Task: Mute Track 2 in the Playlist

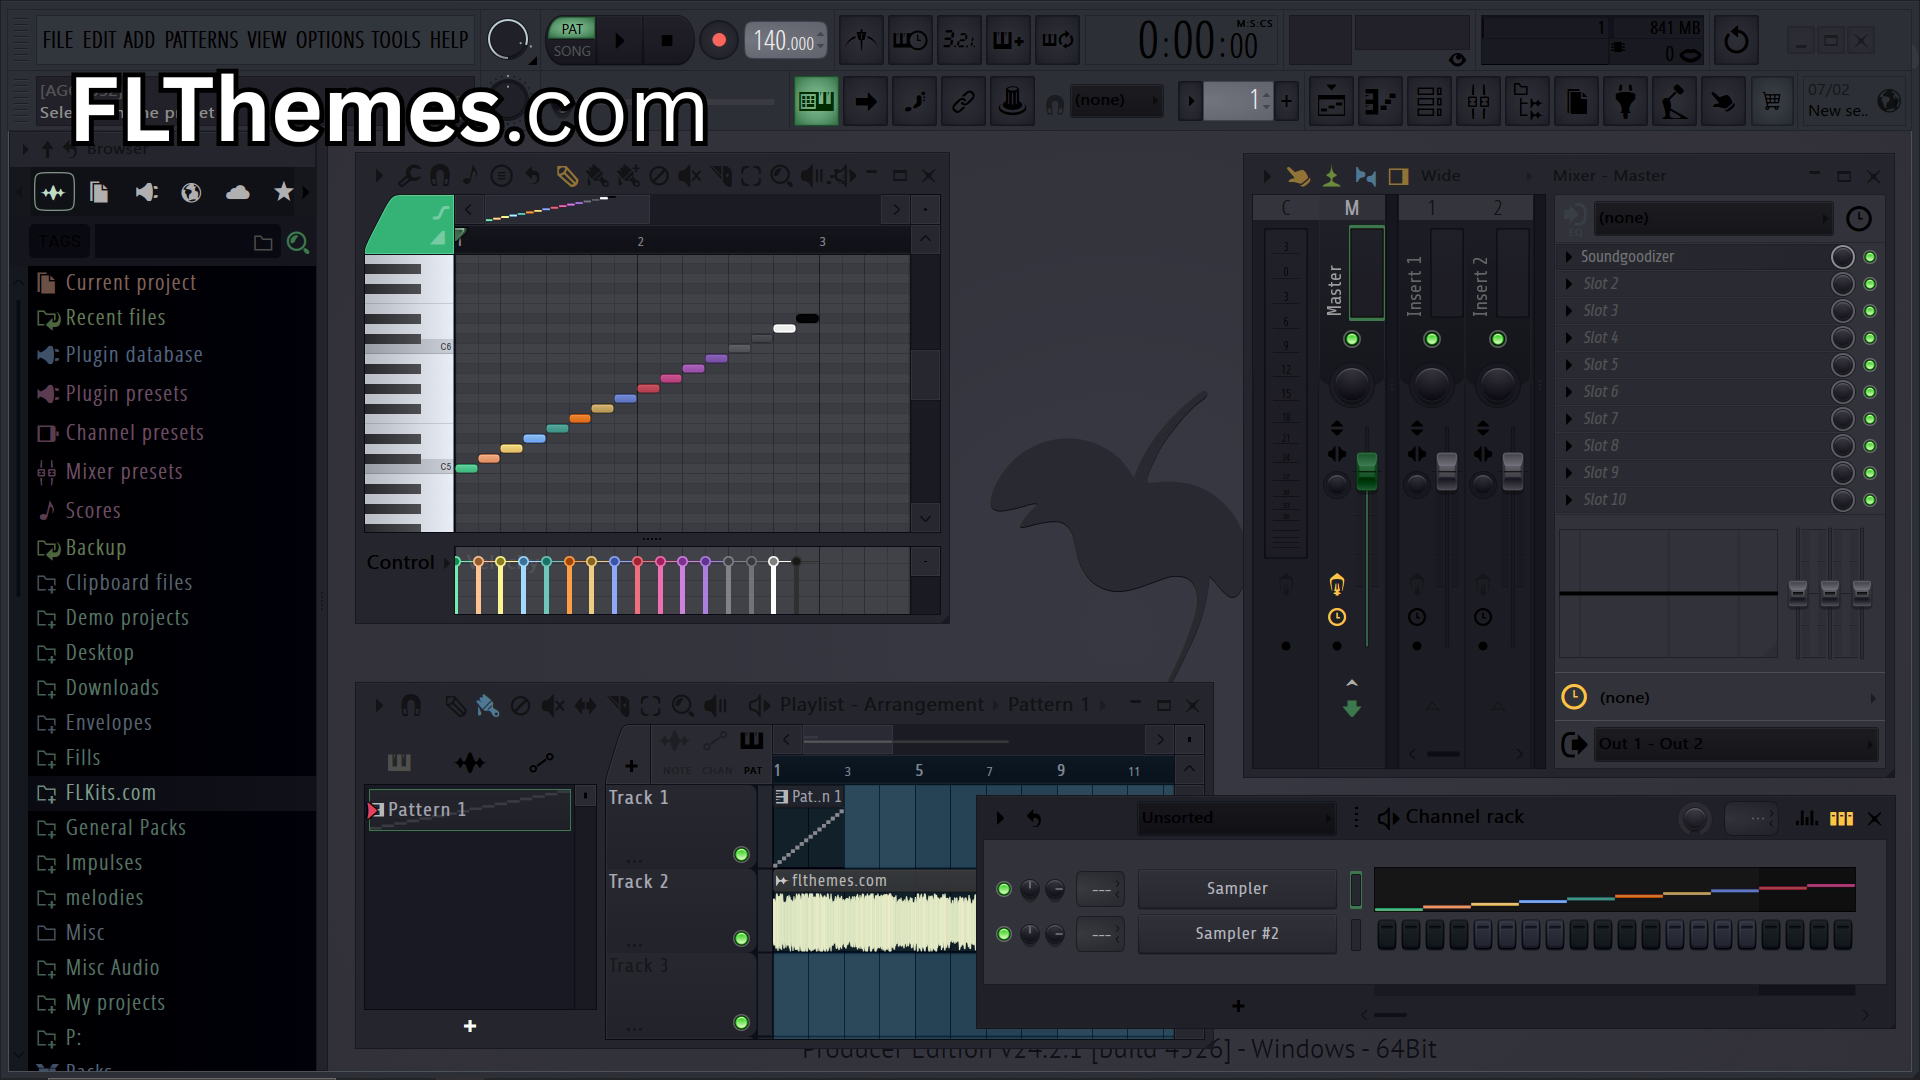Action: tap(741, 938)
